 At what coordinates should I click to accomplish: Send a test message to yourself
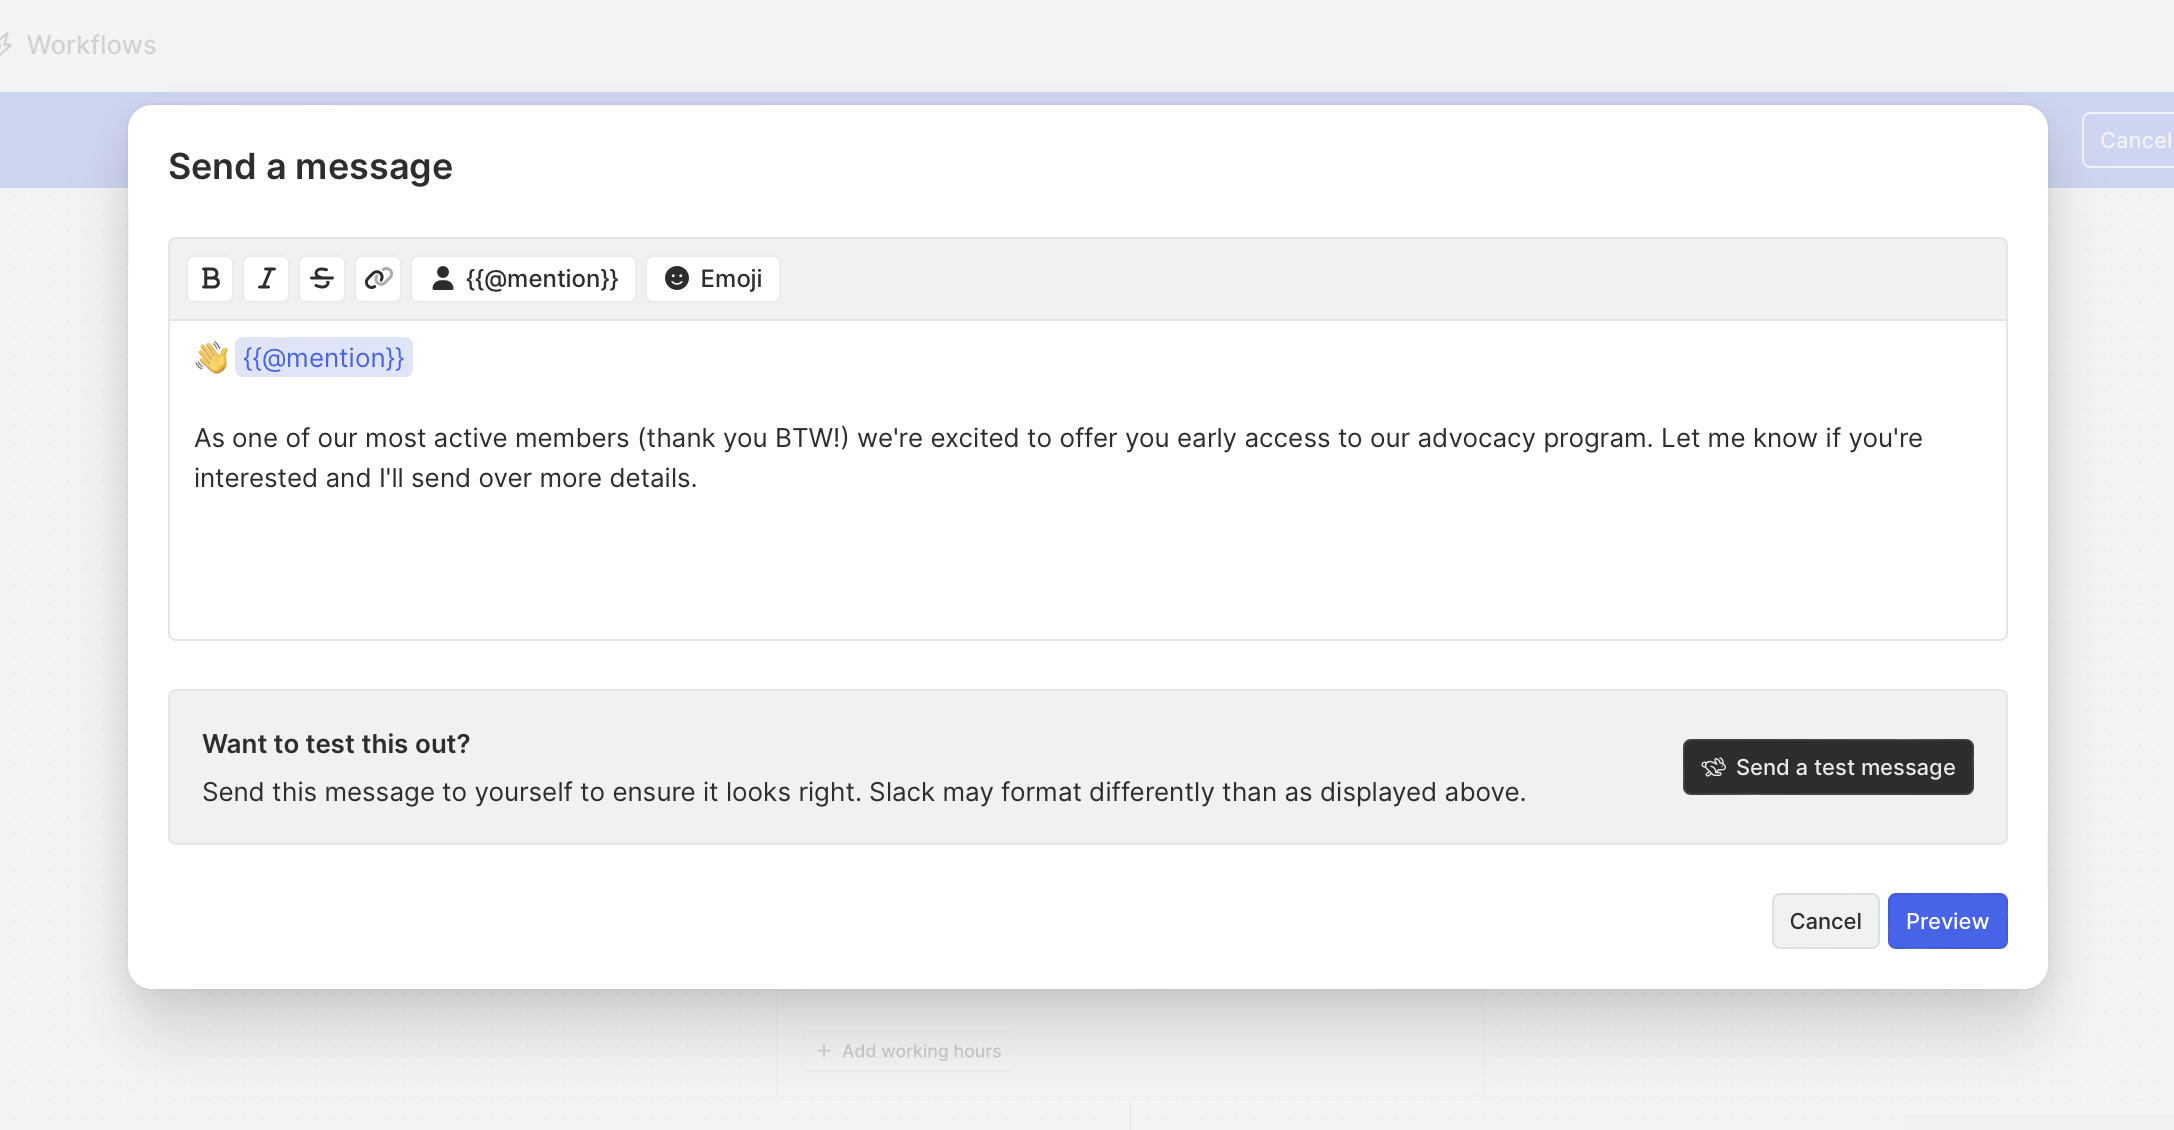click(1828, 767)
